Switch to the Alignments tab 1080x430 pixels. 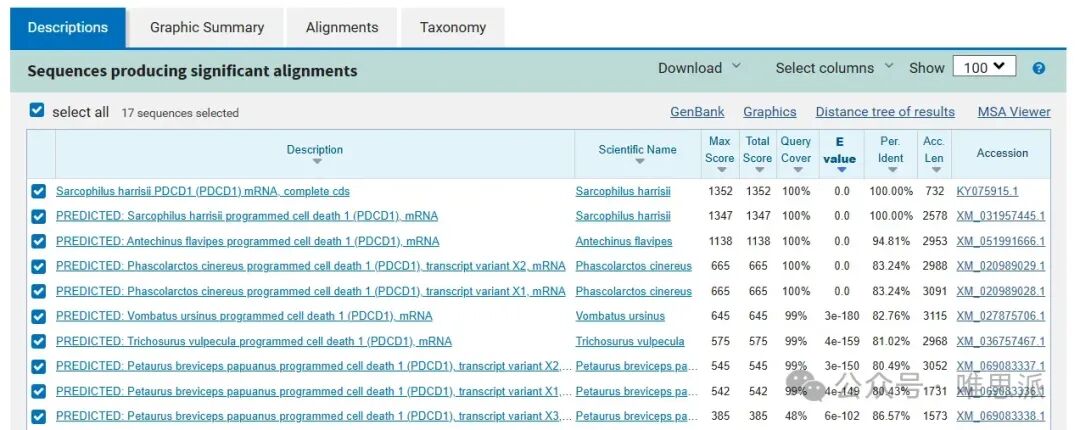[x=342, y=28]
